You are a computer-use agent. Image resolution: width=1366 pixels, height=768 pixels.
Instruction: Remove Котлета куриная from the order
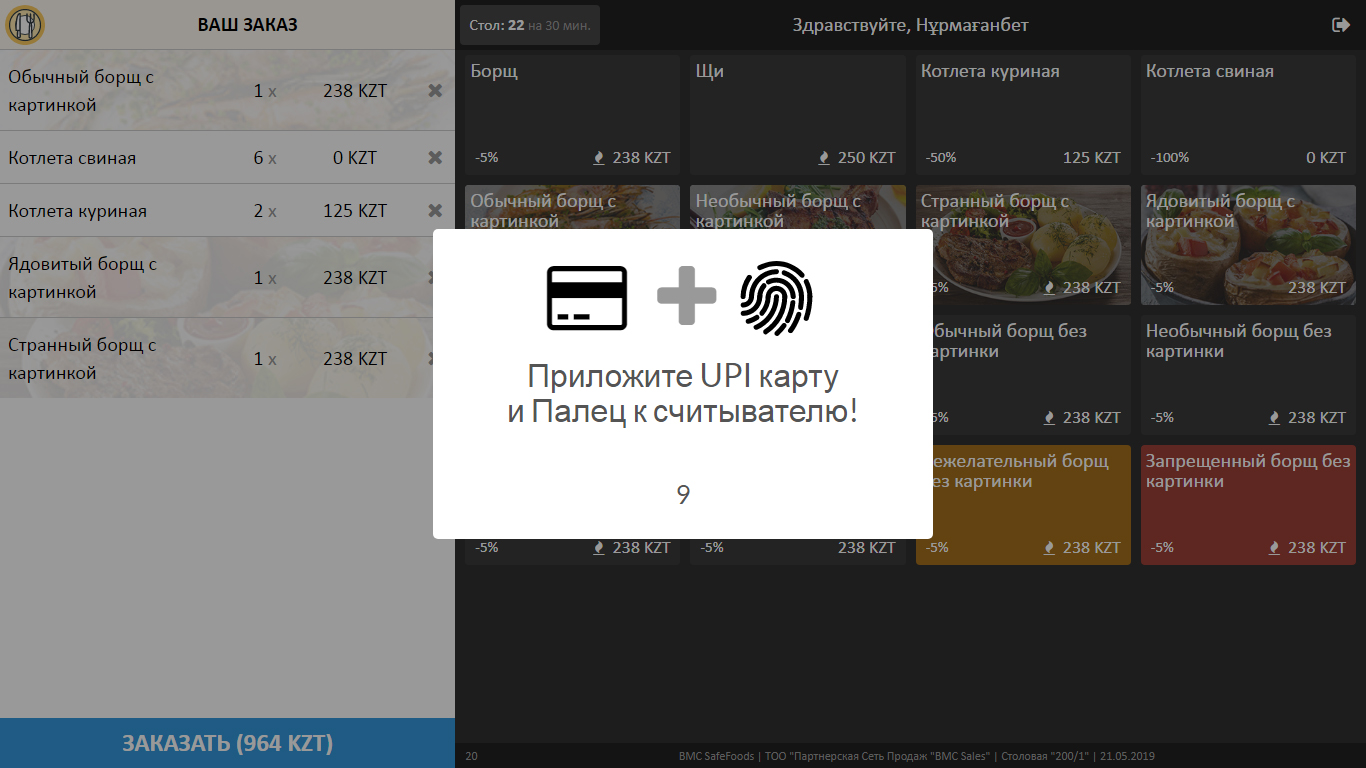(x=435, y=210)
